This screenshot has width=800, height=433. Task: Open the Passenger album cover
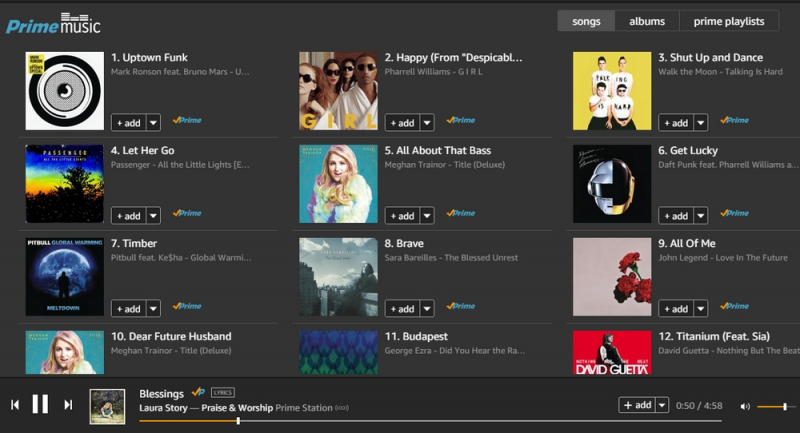65,184
